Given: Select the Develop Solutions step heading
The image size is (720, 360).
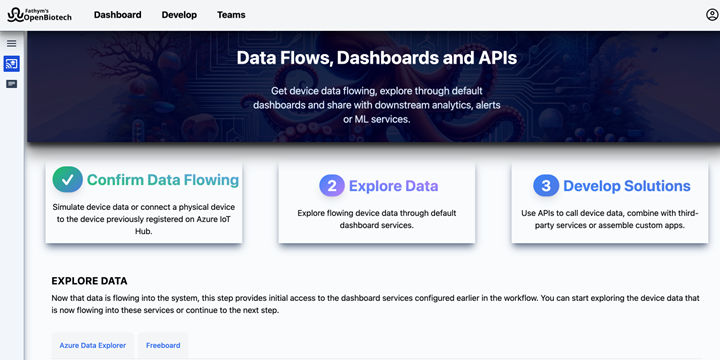Looking at the screenshot, I should pyautogui.click(x=627, y=186).
